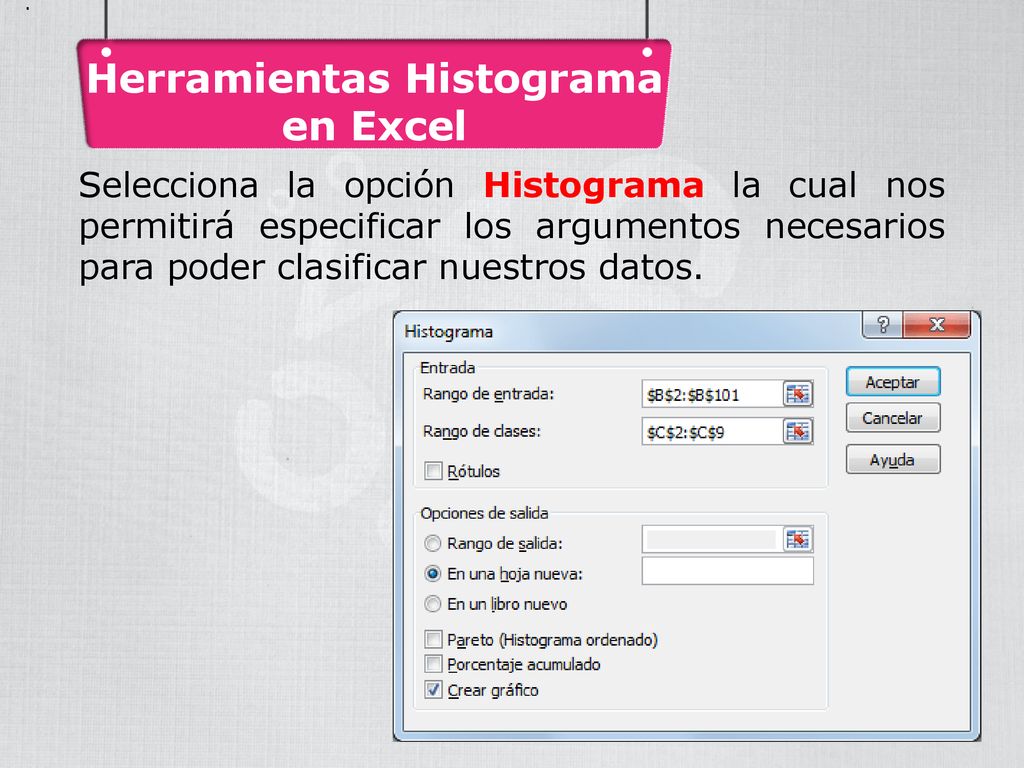This screenshot has height=768, width=1024.
Task: Enable Porcentaje acumulado checkbox
Action: [433, 664]
